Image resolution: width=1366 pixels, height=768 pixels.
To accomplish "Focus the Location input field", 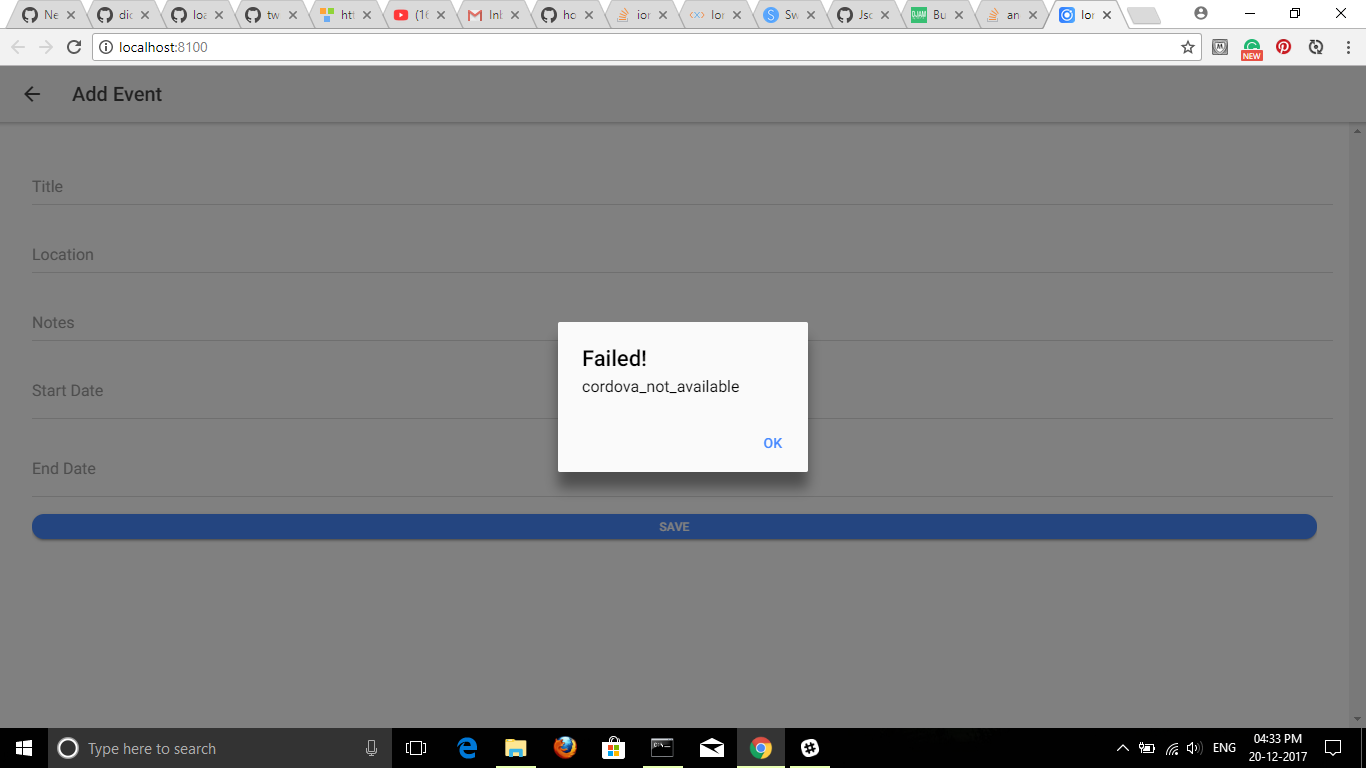I will (x=682, y=255).
